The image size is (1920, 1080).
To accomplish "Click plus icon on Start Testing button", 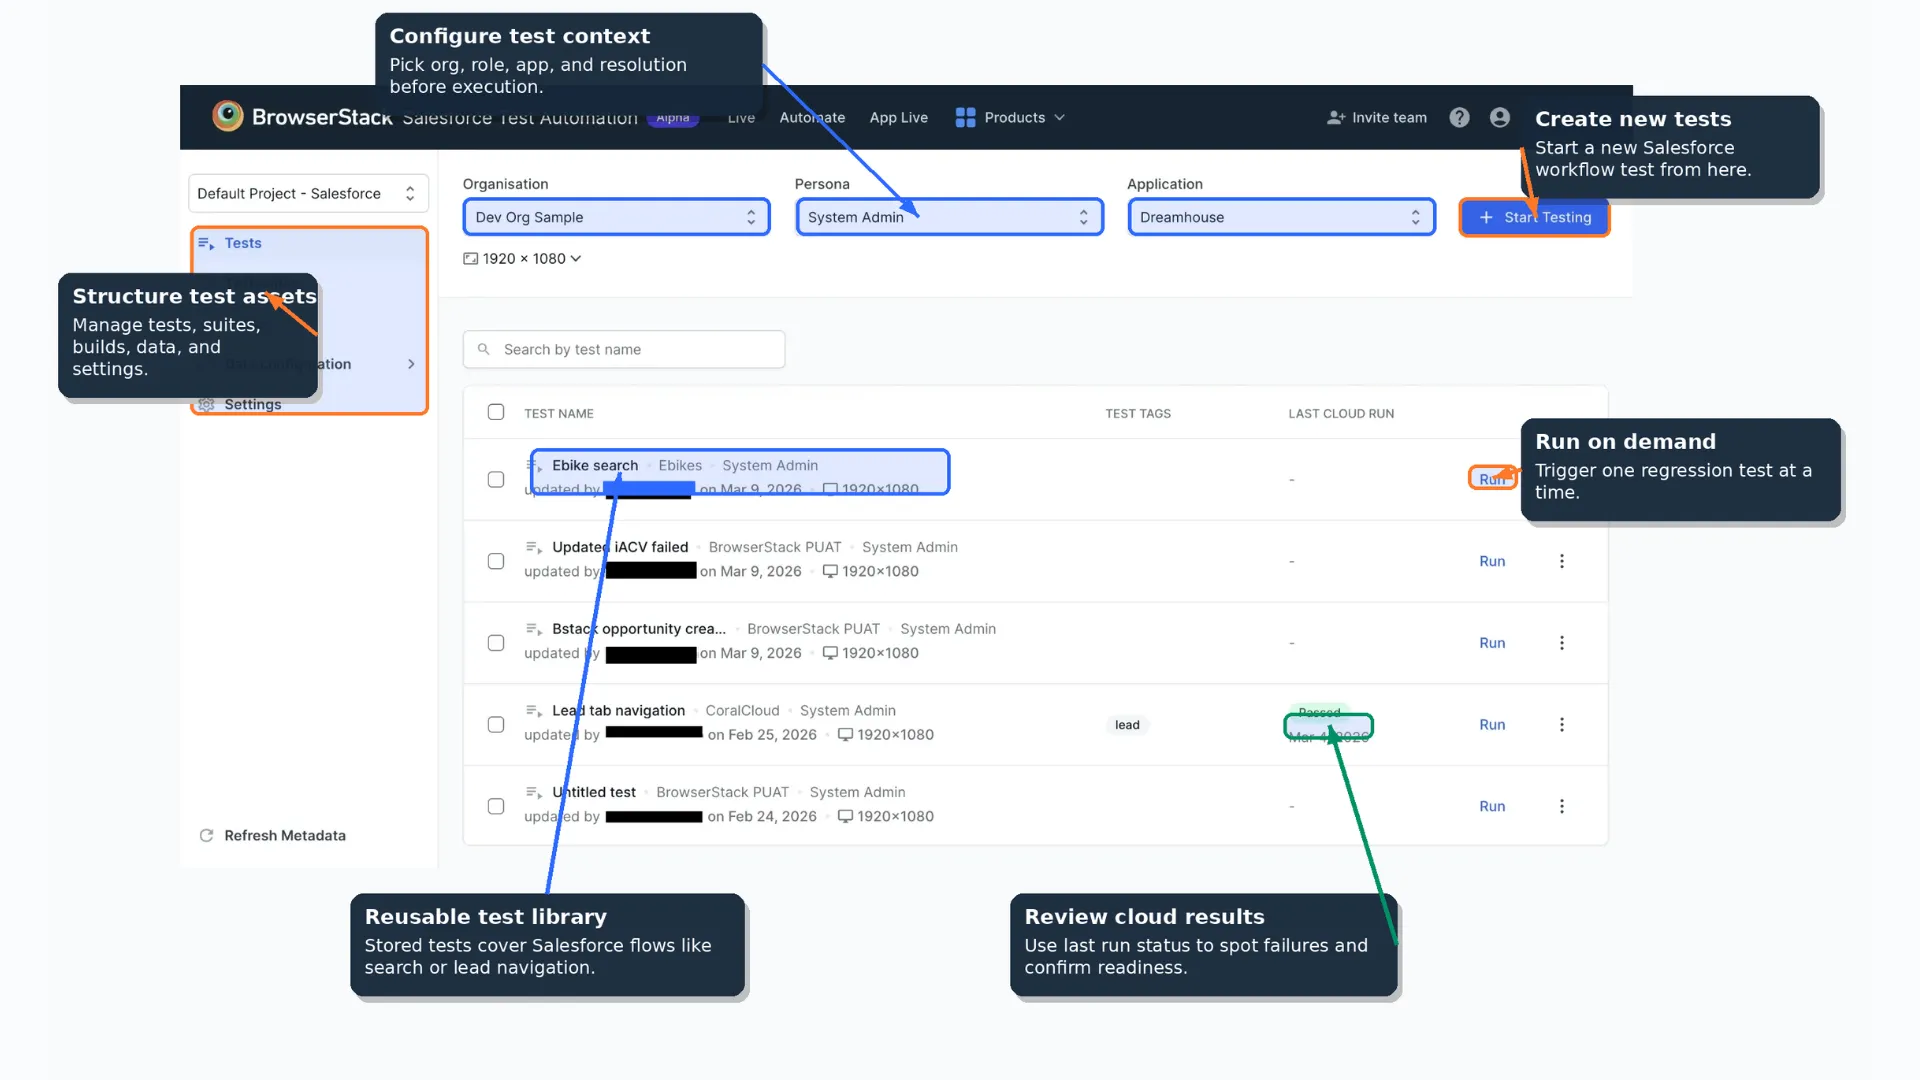I will point(1486,217).
